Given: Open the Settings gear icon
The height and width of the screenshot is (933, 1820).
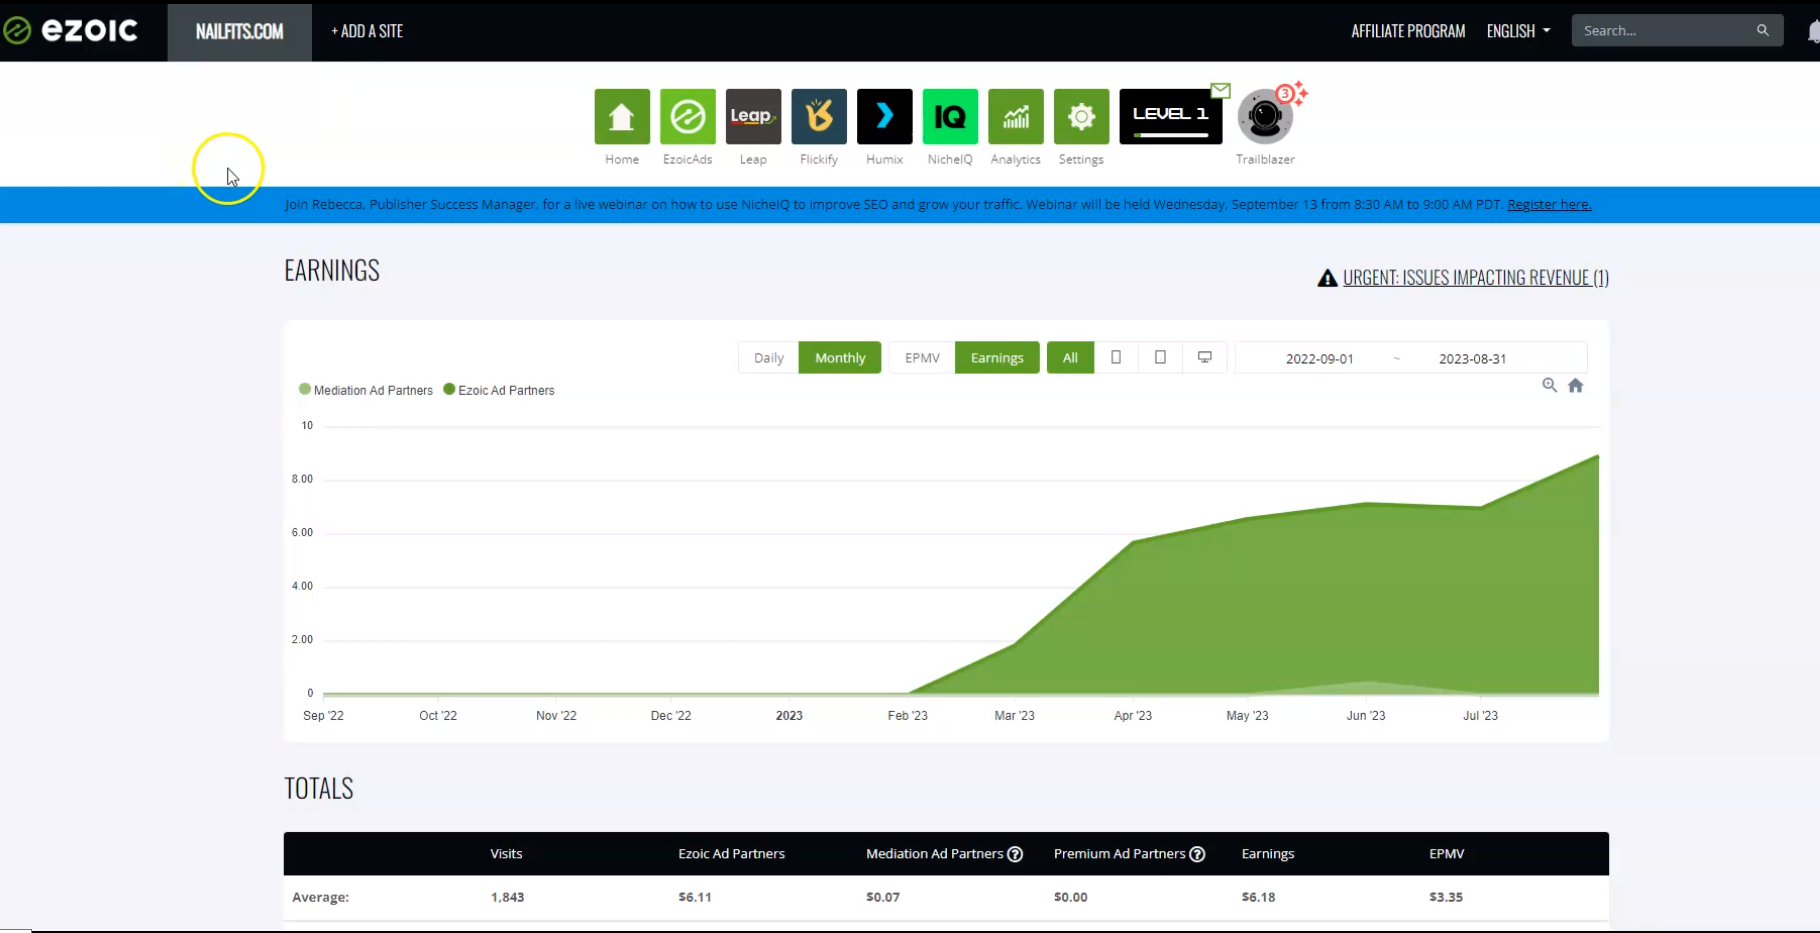Looking at the screenshot, I should 1082,116.
